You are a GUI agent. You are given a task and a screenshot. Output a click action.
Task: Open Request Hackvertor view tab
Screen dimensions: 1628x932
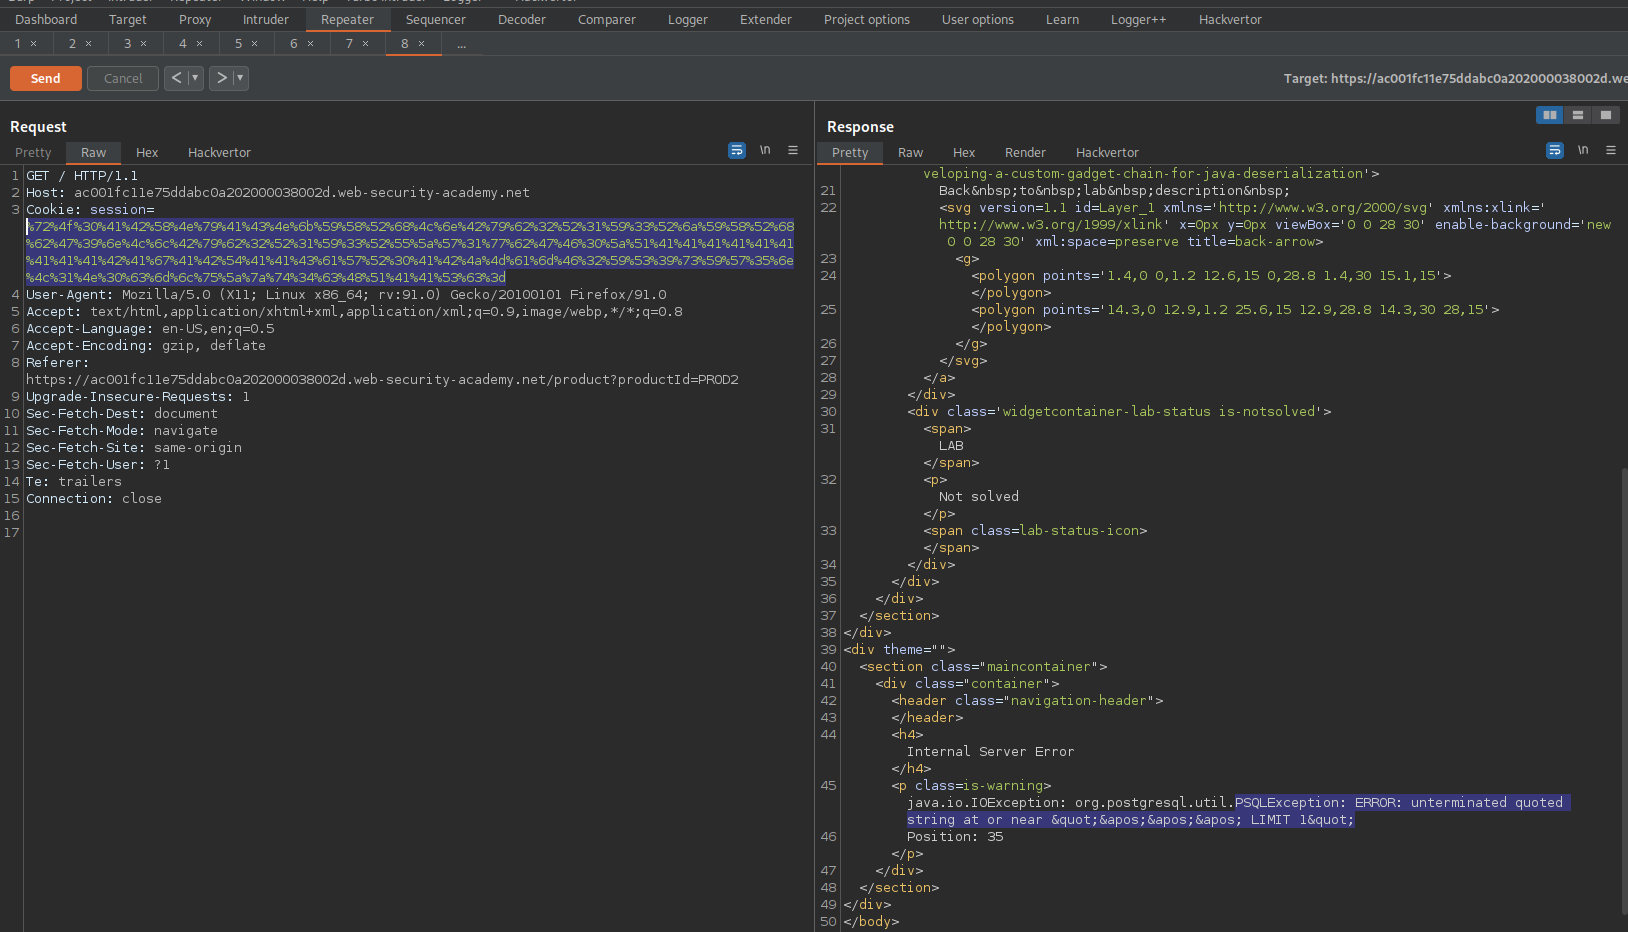[219, 152]
